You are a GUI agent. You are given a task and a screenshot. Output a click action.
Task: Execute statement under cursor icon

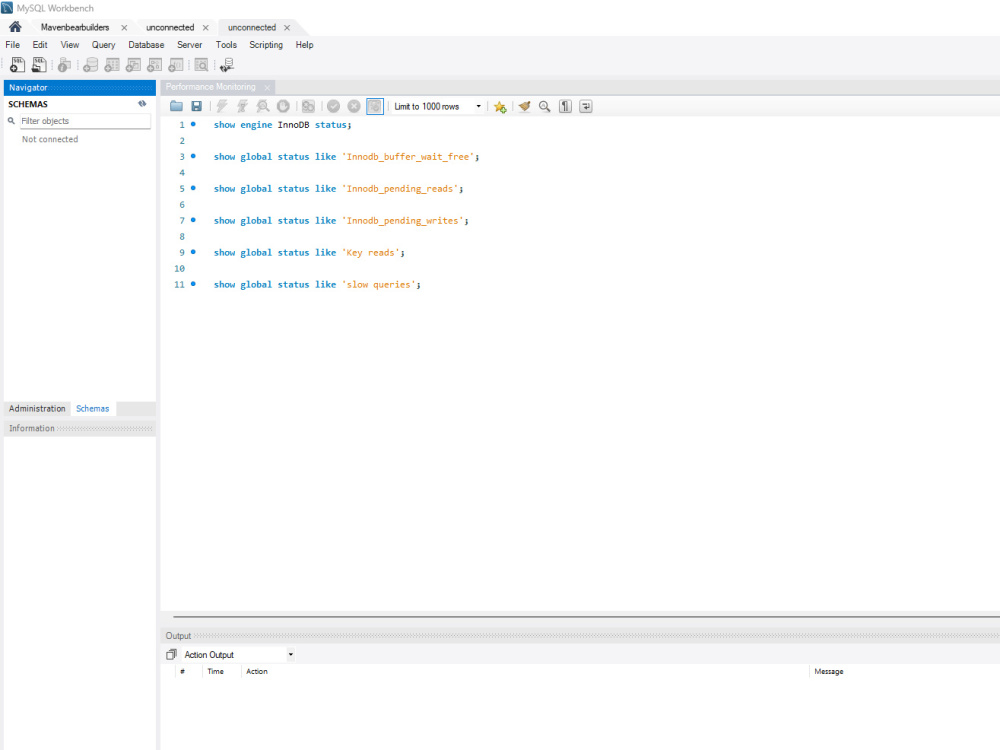pyautogui.click(x=242, y=107)
